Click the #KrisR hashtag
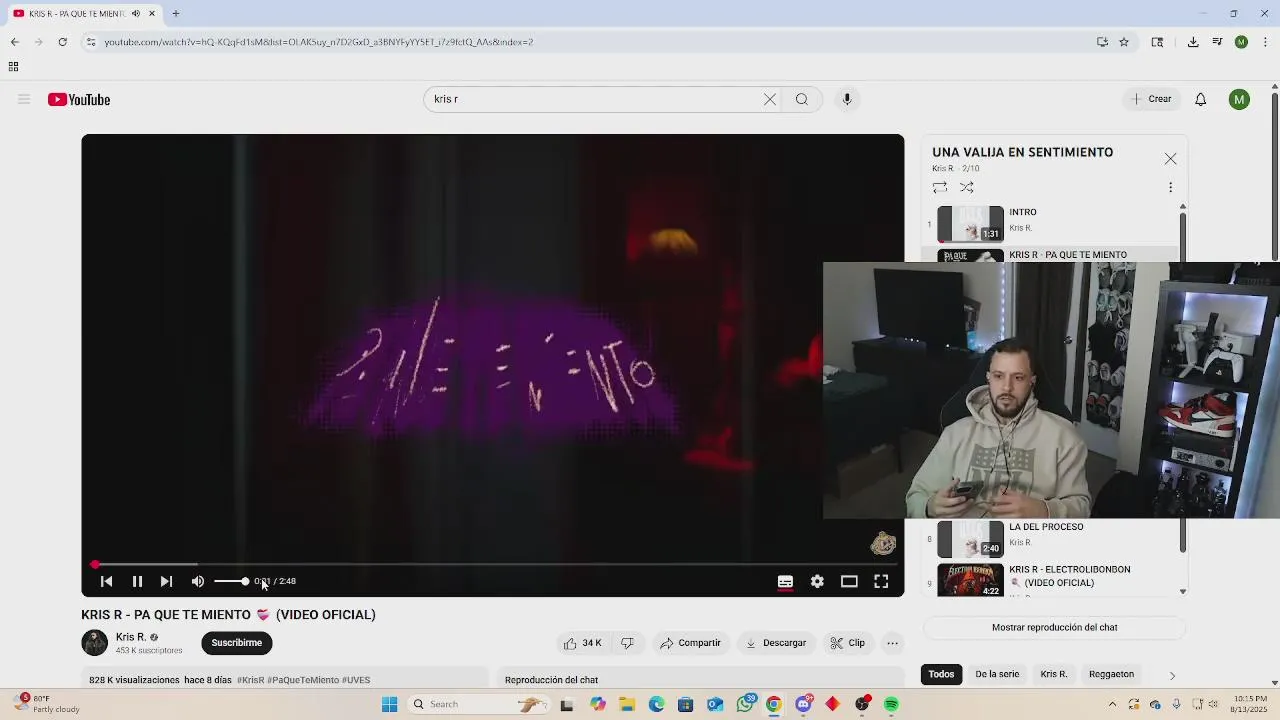Image resolution: width=1280 pixels, height=720 pixels. (x=250, y=680)
